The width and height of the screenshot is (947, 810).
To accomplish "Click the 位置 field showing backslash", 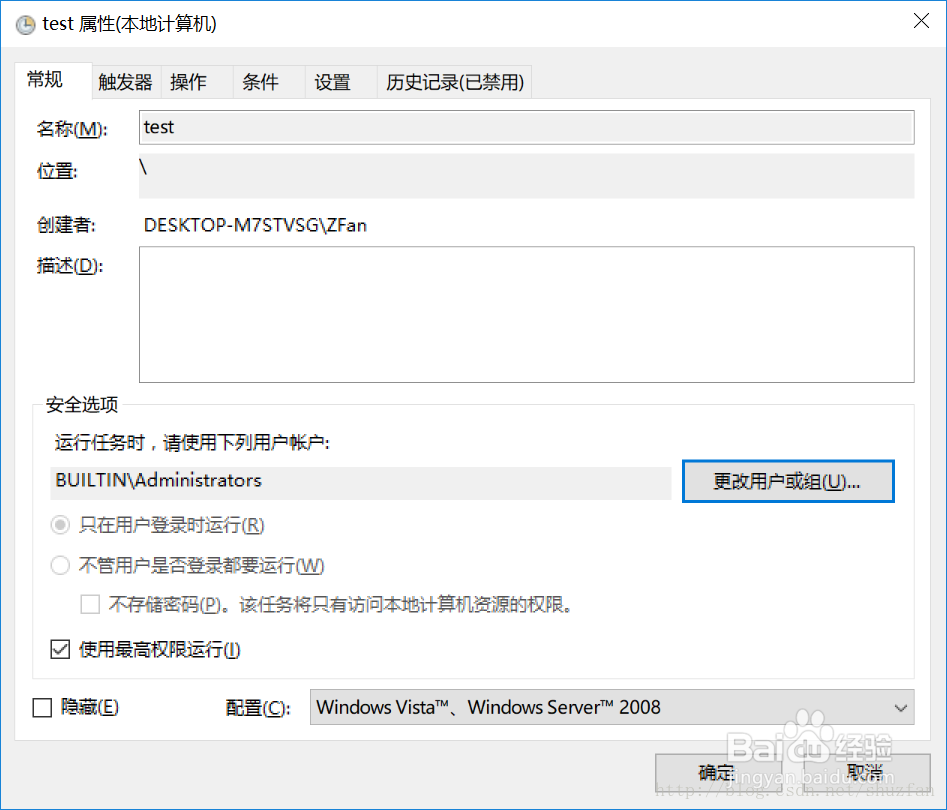I will tap(527, 176).
